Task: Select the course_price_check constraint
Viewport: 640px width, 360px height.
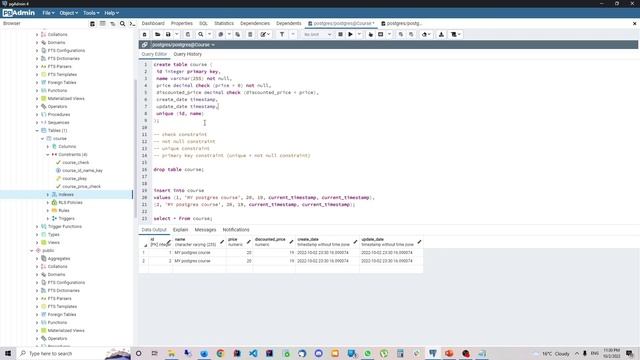Action: pyautogui.click(x=81, y=187)
